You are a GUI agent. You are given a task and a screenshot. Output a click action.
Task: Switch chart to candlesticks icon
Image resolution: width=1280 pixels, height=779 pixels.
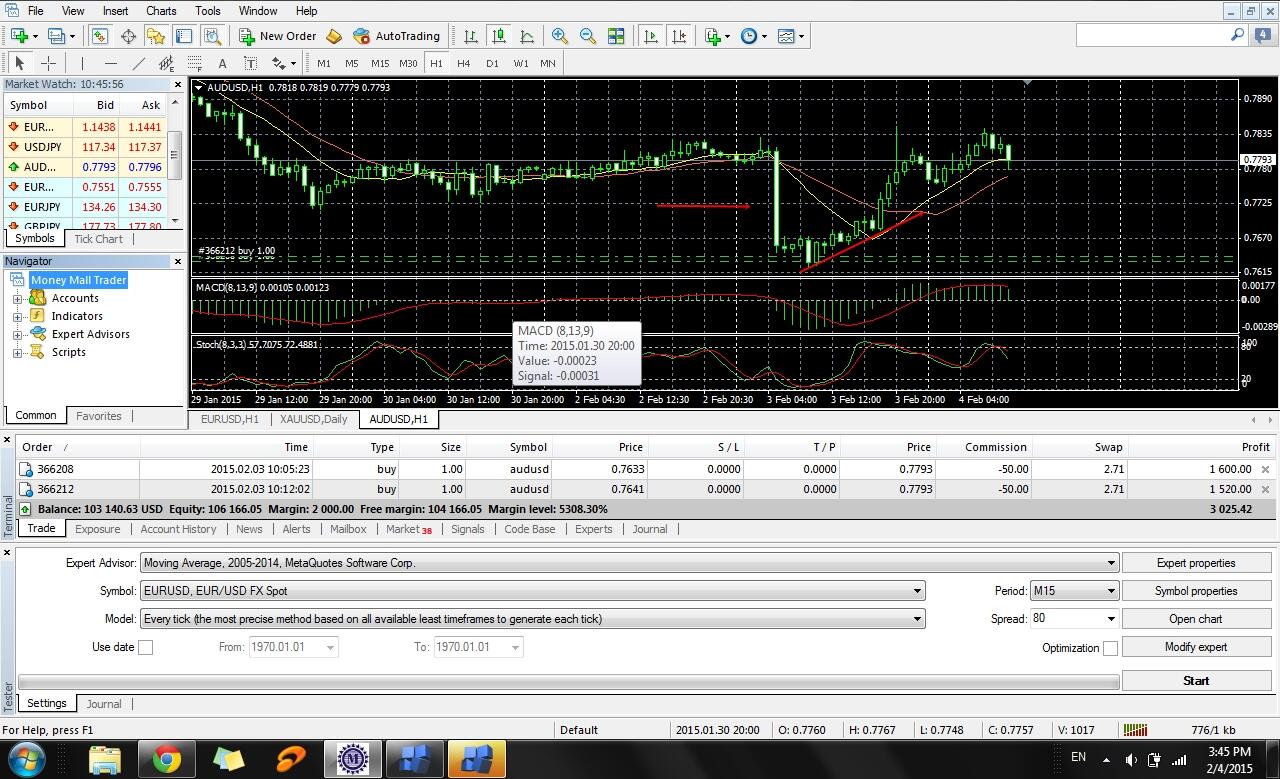coord(499,36)
